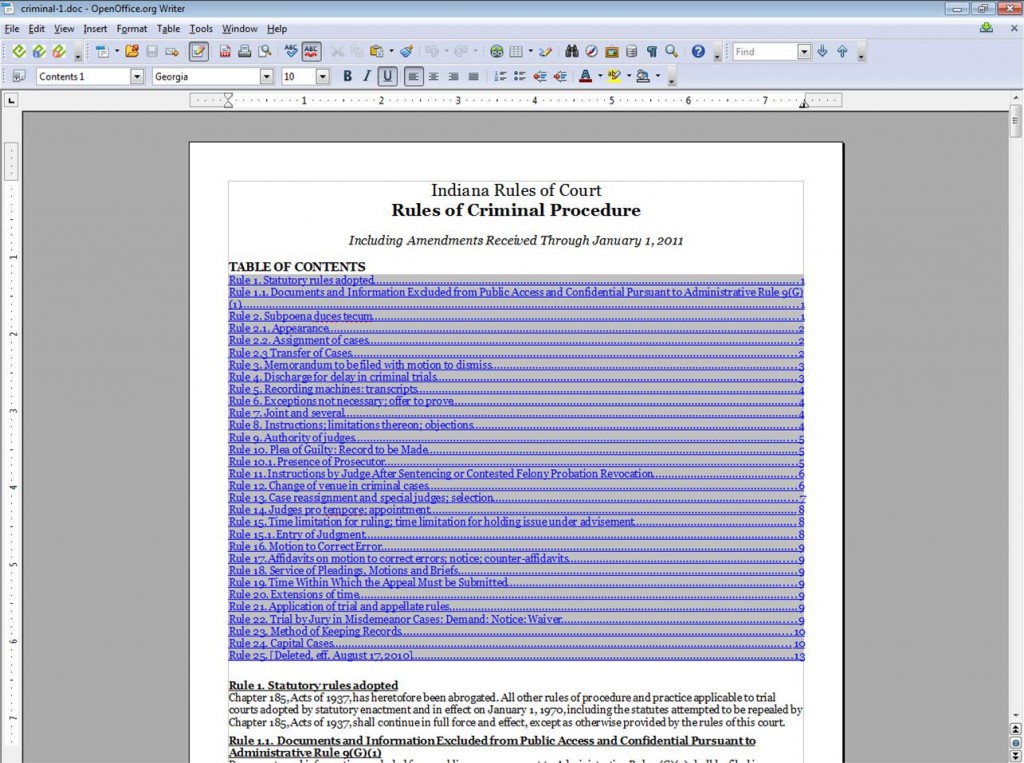Send the document as e-mail
The height and width of the screenshot is (763, 1024).
coord(172,52)
